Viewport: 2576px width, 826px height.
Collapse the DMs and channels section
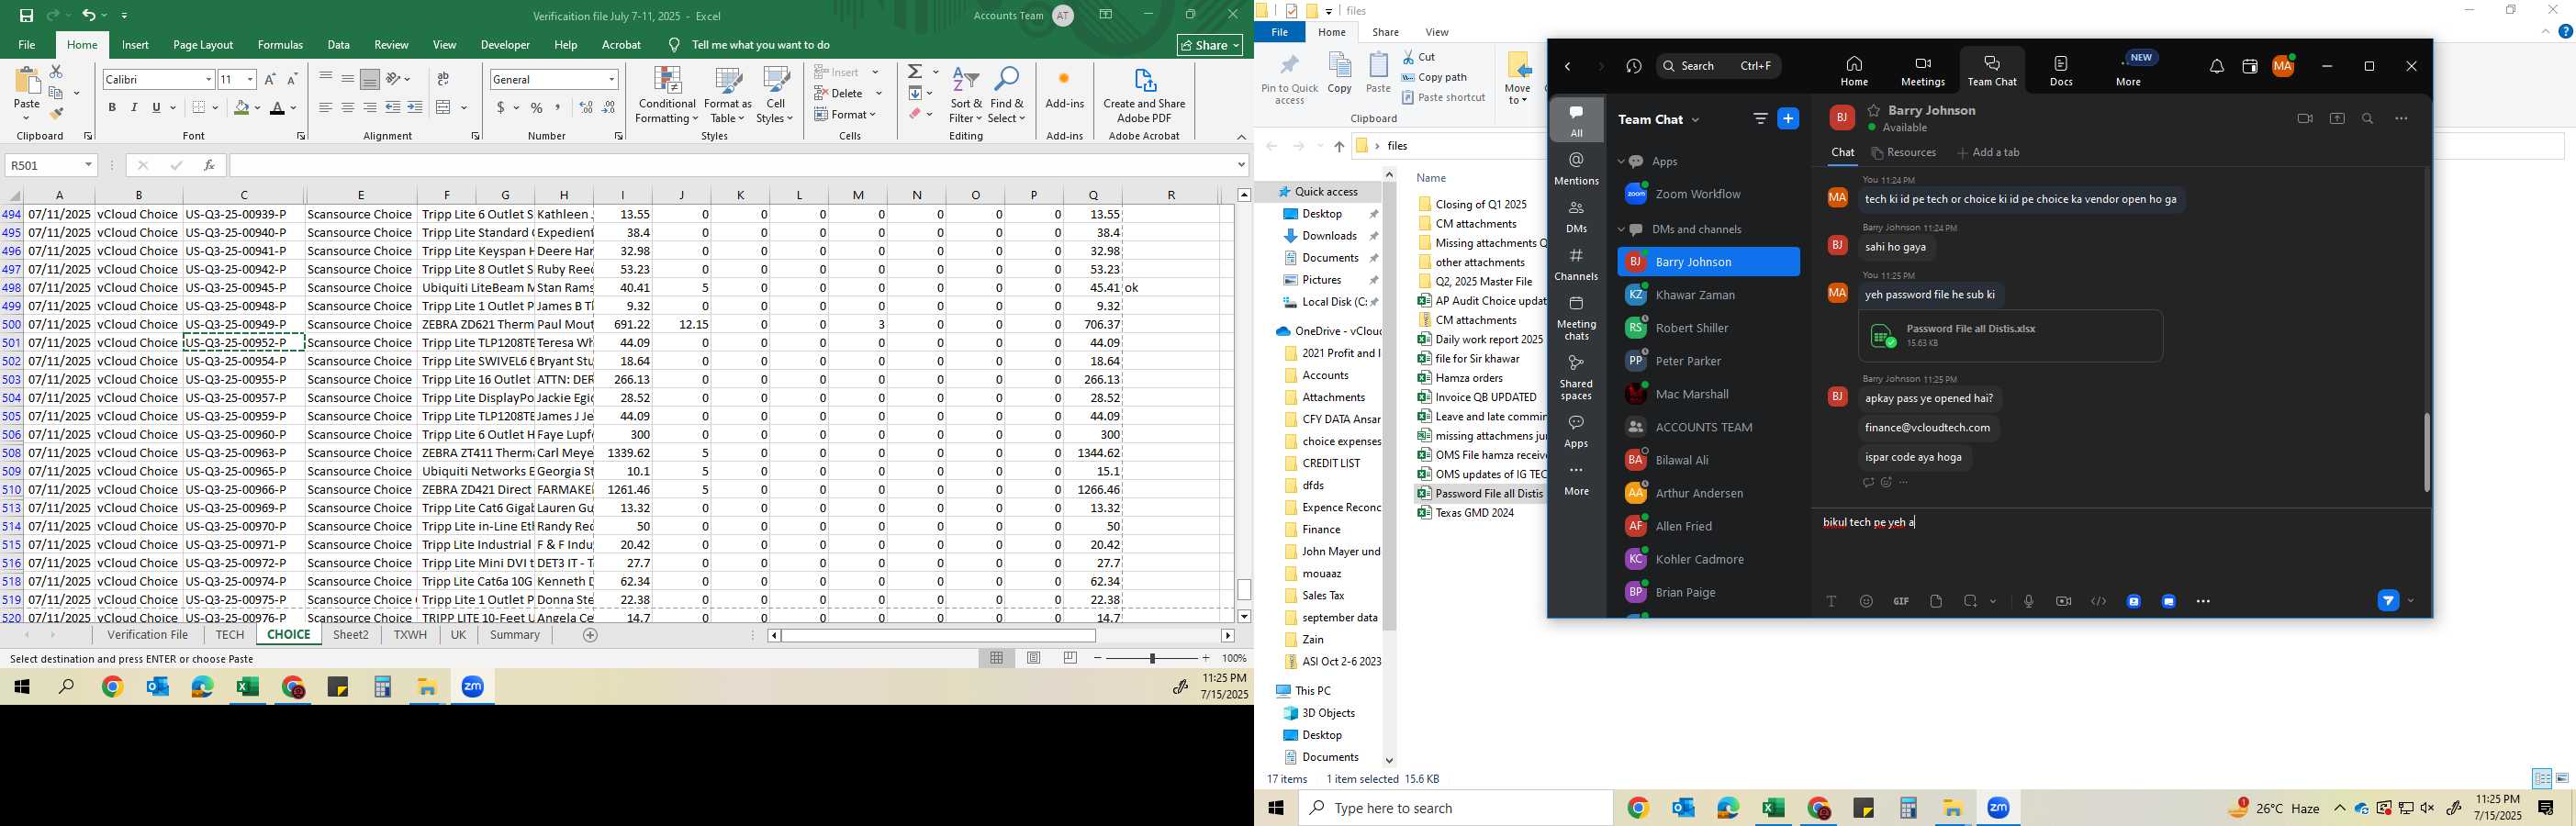(1622, 230)
